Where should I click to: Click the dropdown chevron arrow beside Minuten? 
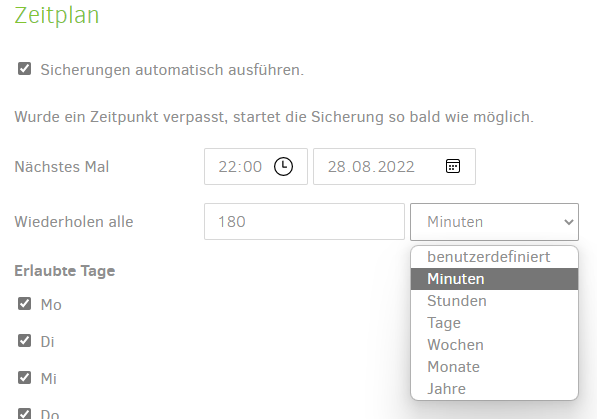(x=569, y=222)
